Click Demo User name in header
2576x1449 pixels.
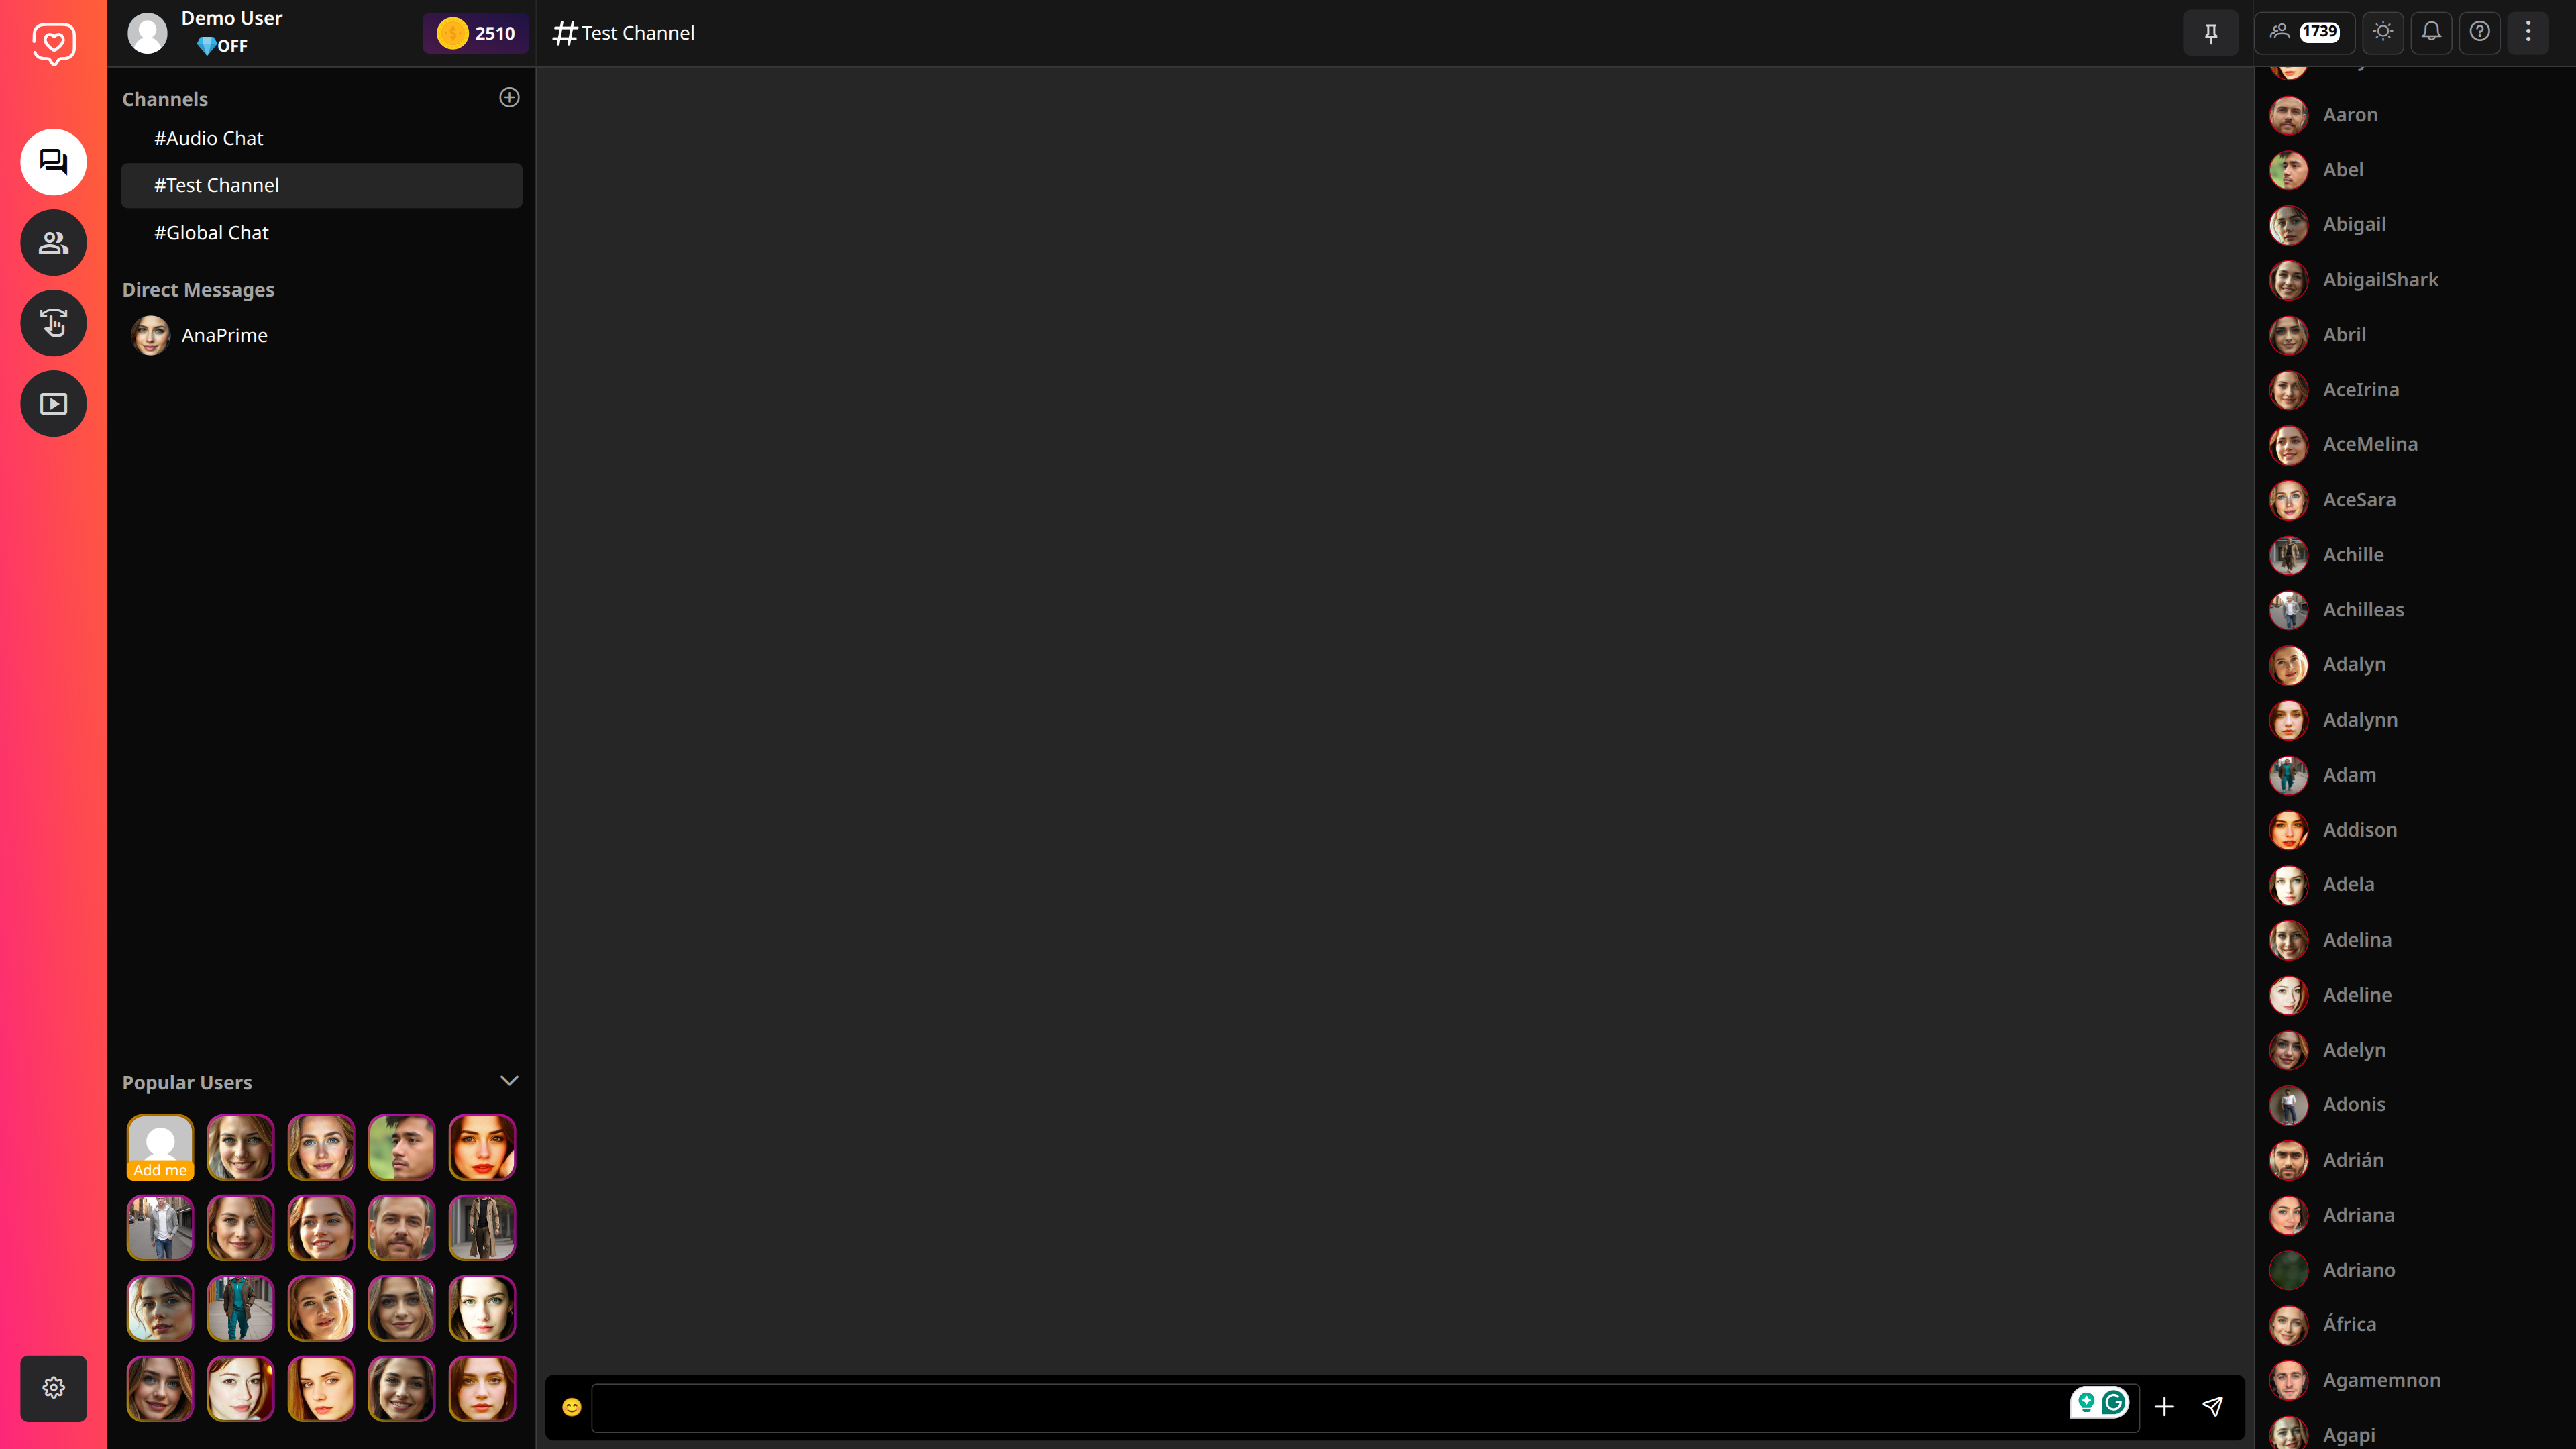pyautogui.click(x=232, y=18)
